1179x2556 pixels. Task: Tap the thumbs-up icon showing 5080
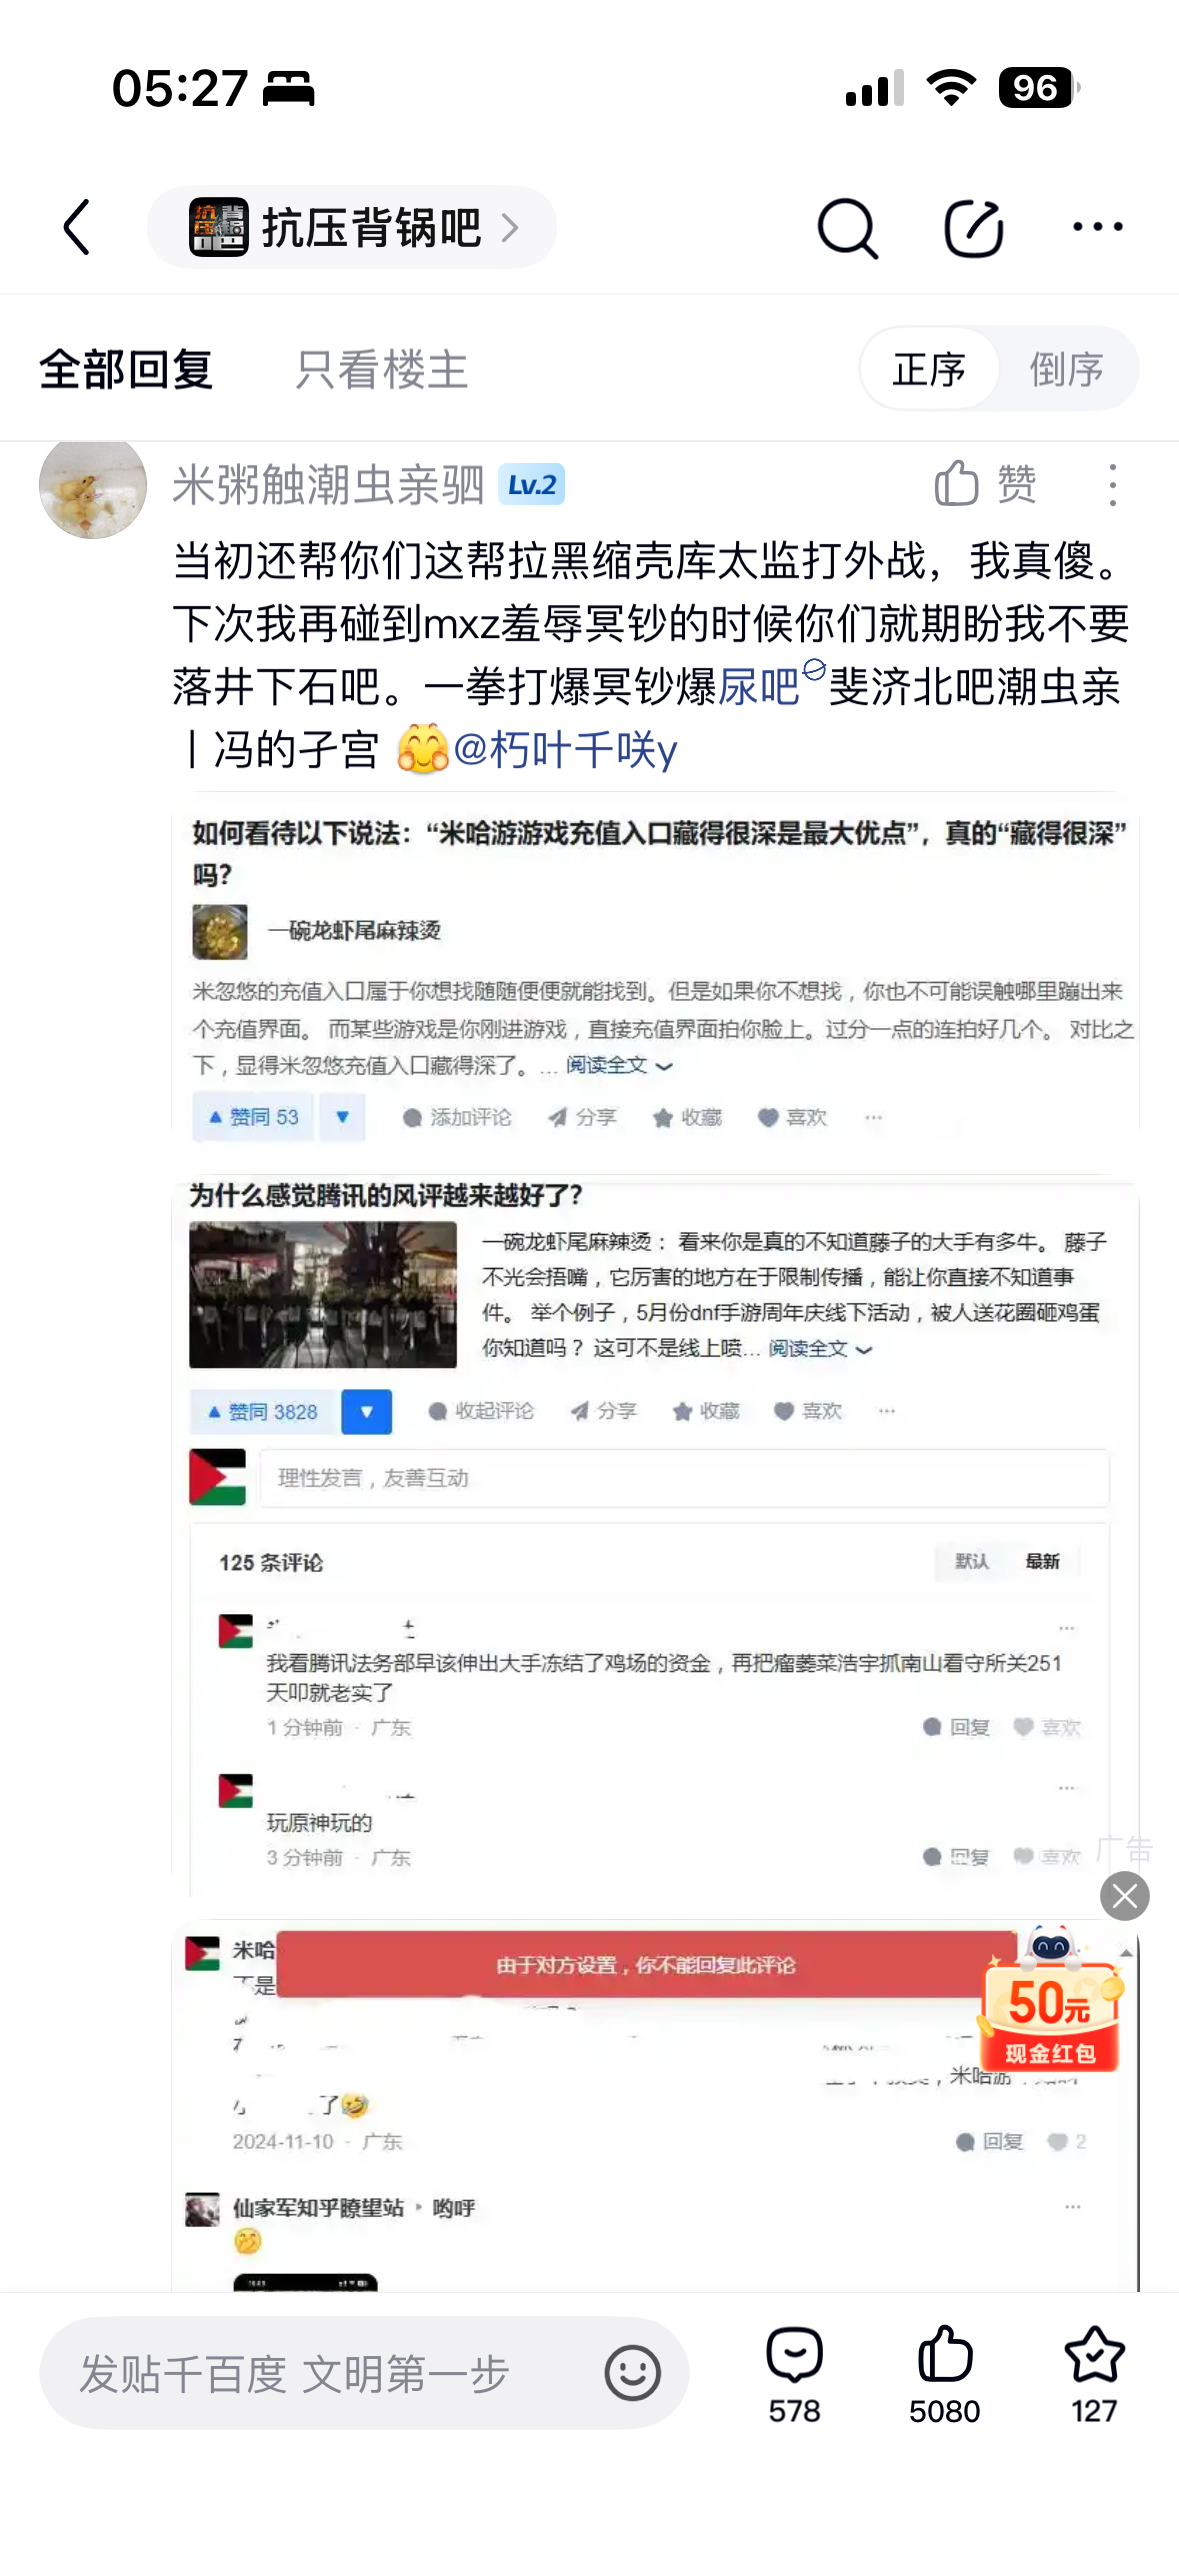(944, 2373)
